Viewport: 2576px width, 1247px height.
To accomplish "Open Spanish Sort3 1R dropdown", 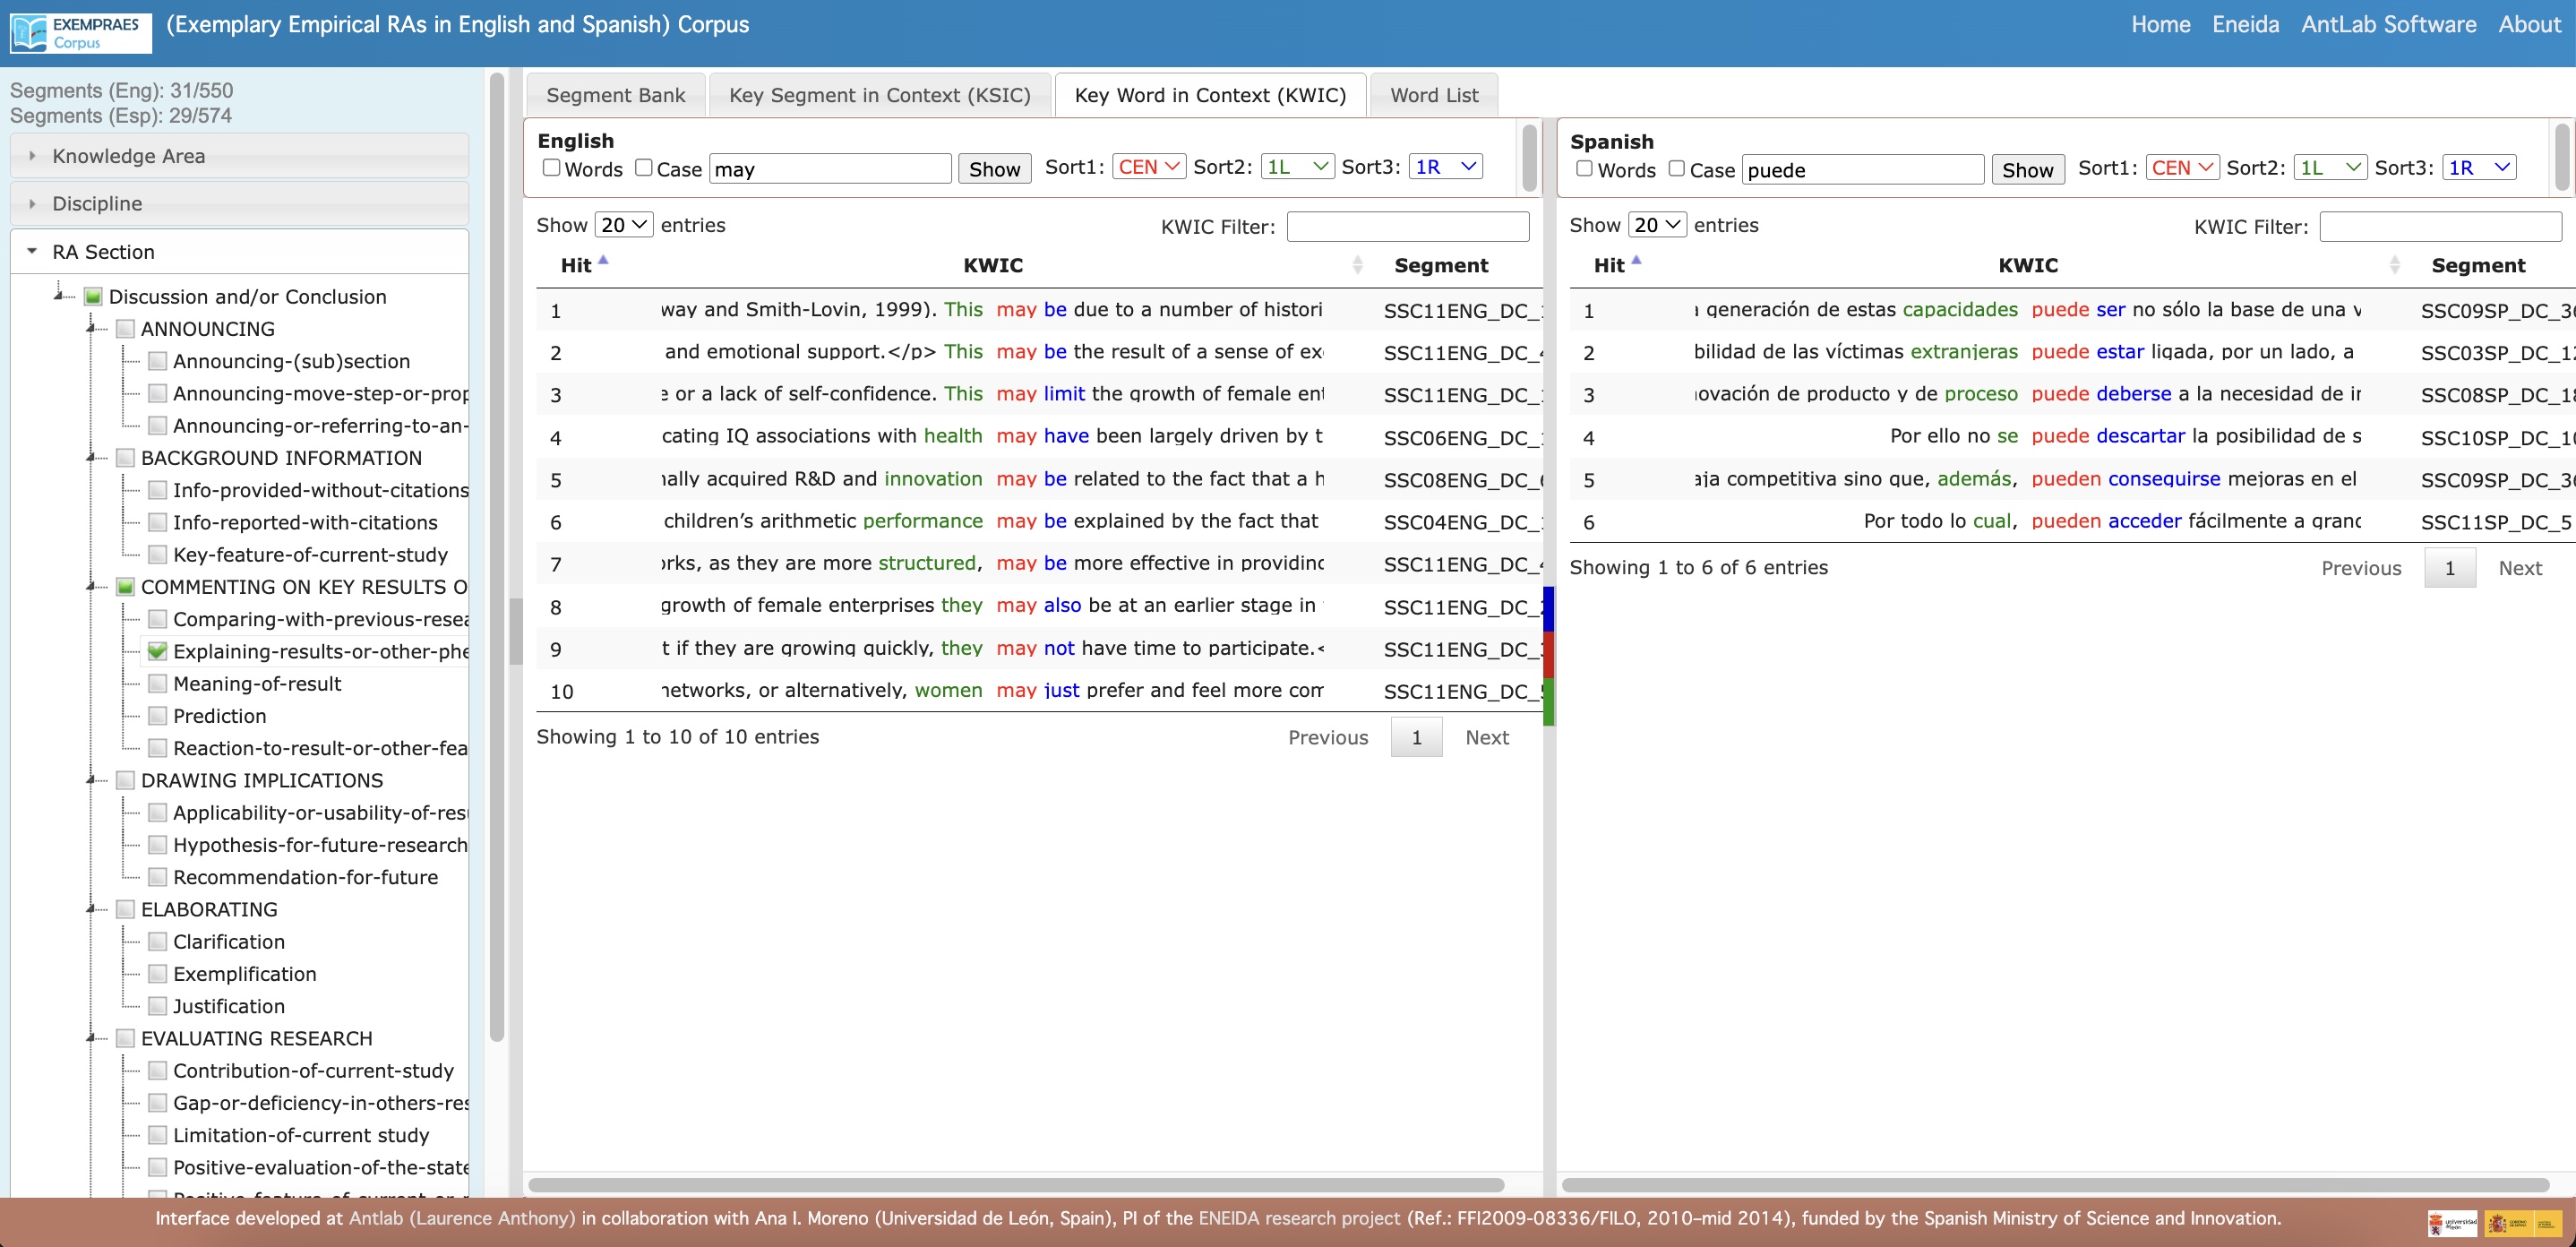I will 2479,167.
